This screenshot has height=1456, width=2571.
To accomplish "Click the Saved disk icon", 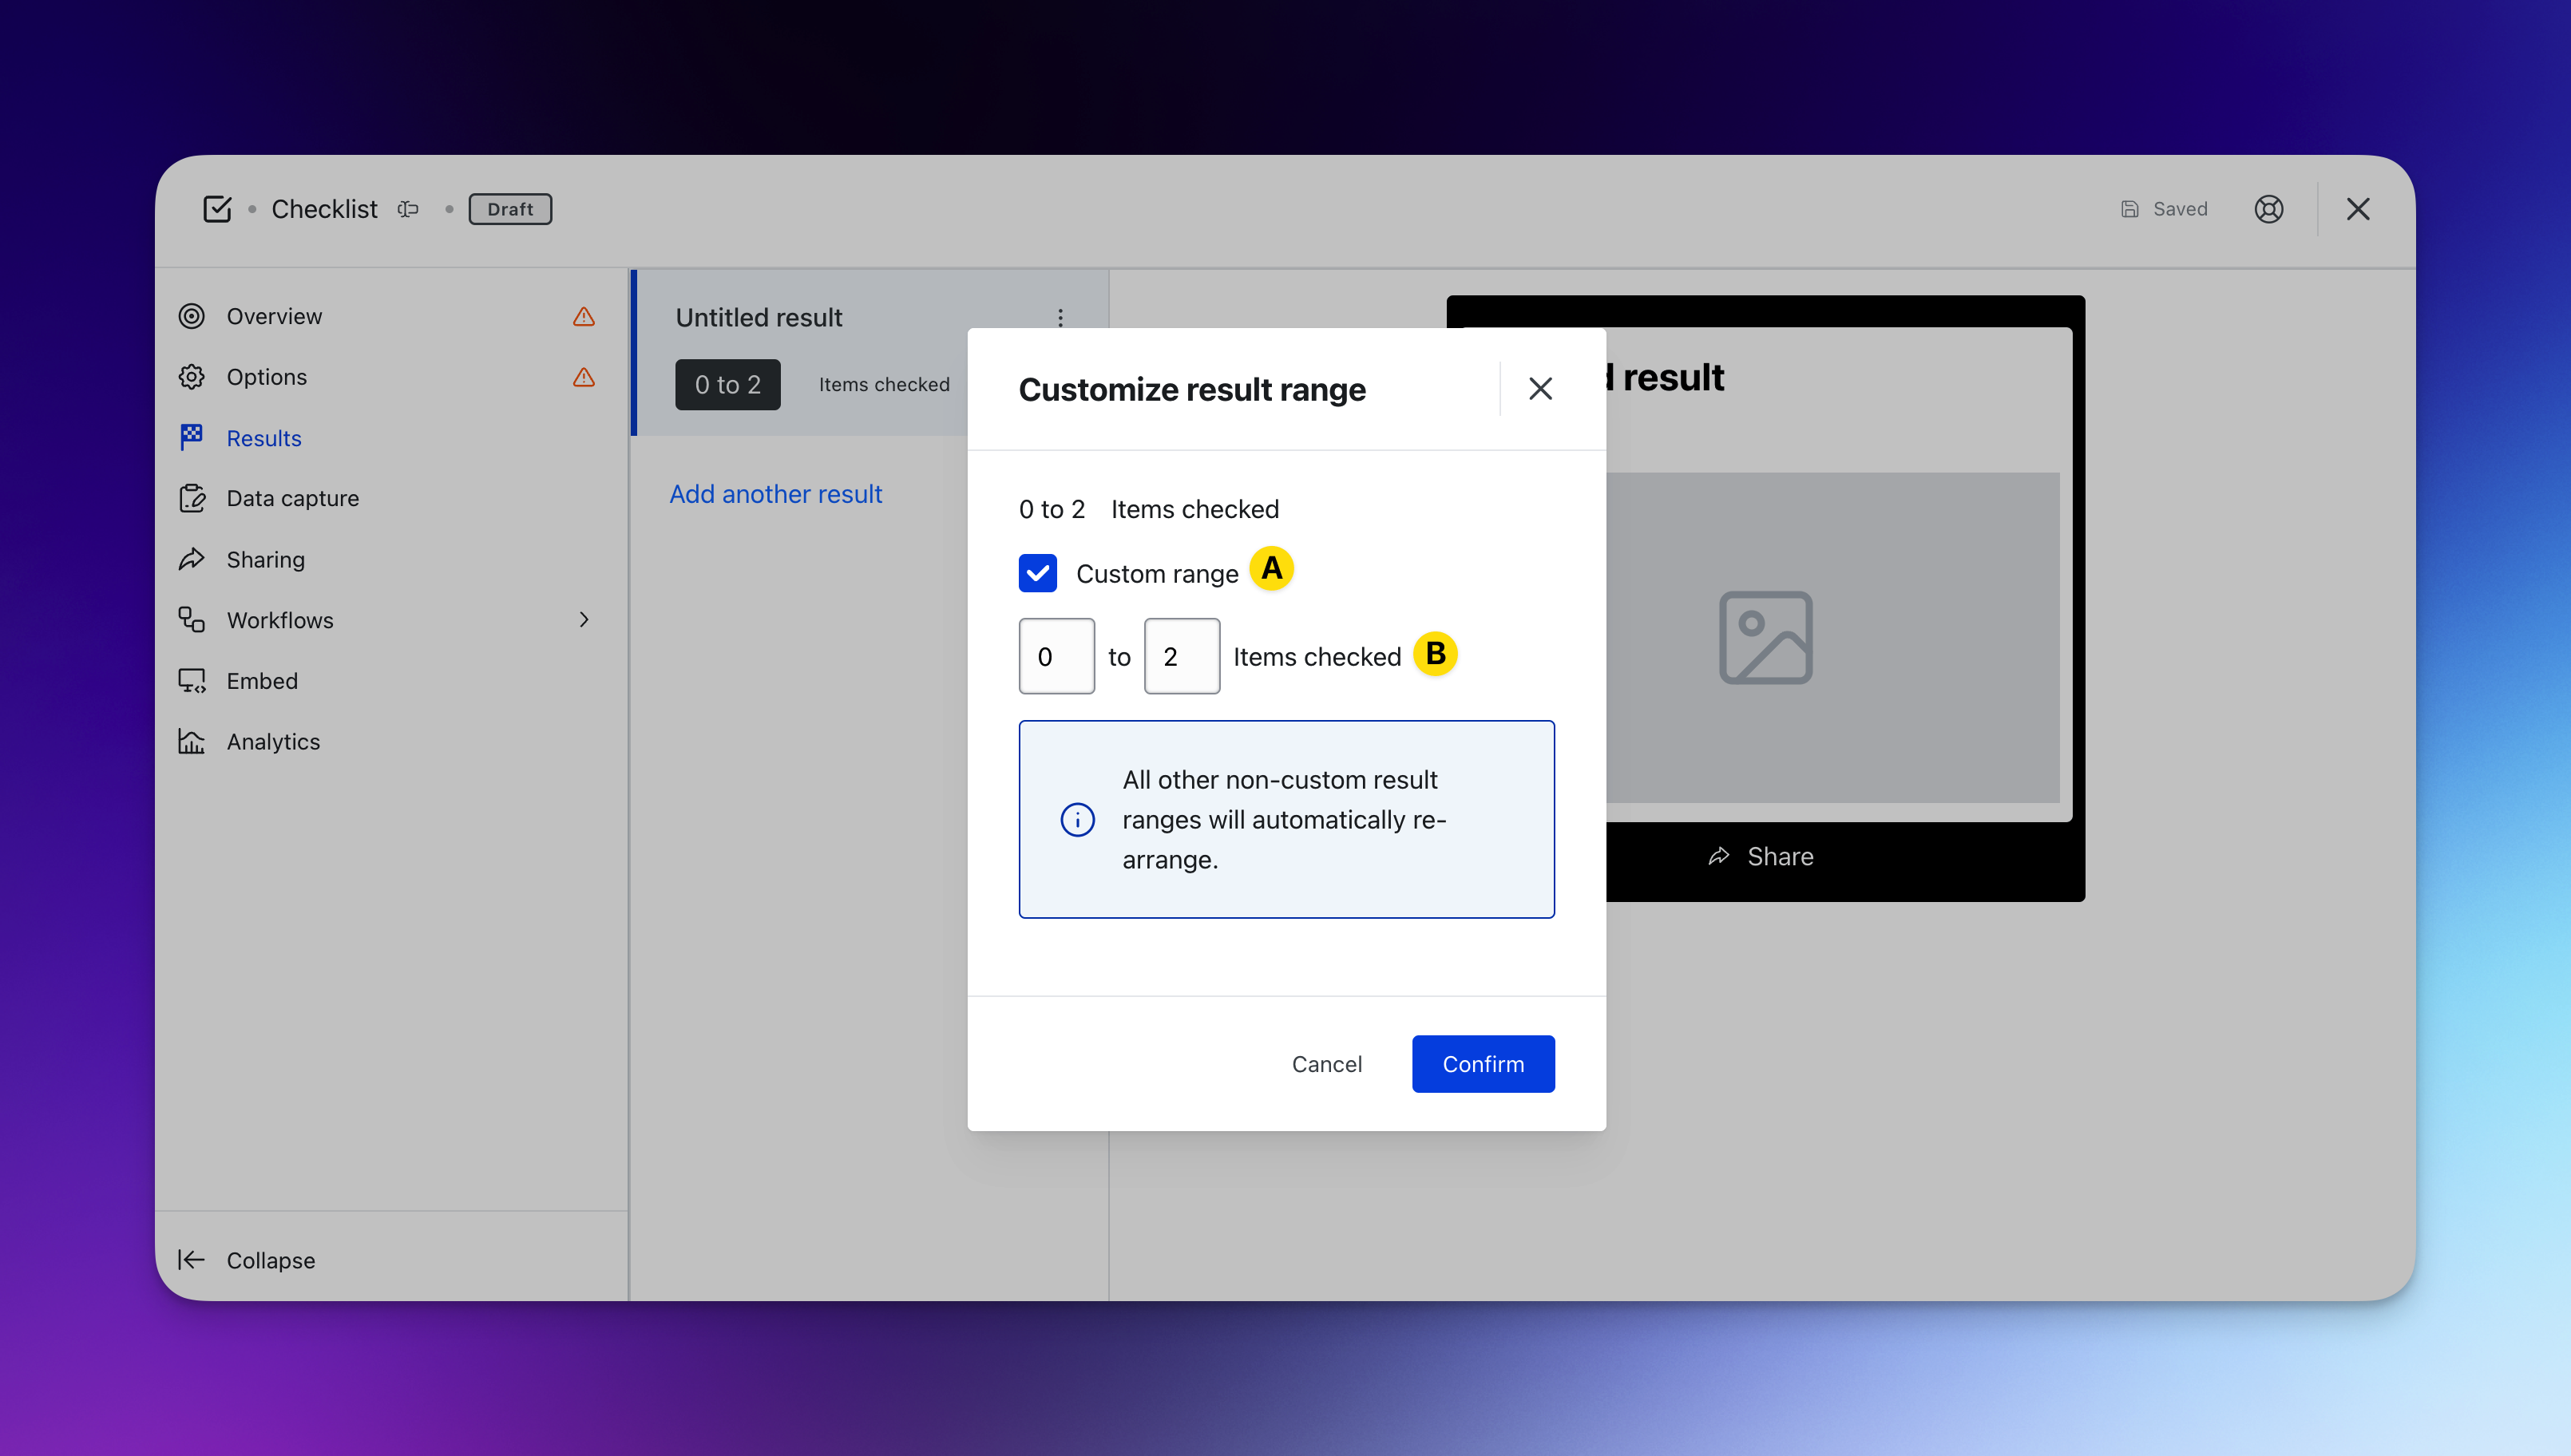I will tap(2130, 209).
